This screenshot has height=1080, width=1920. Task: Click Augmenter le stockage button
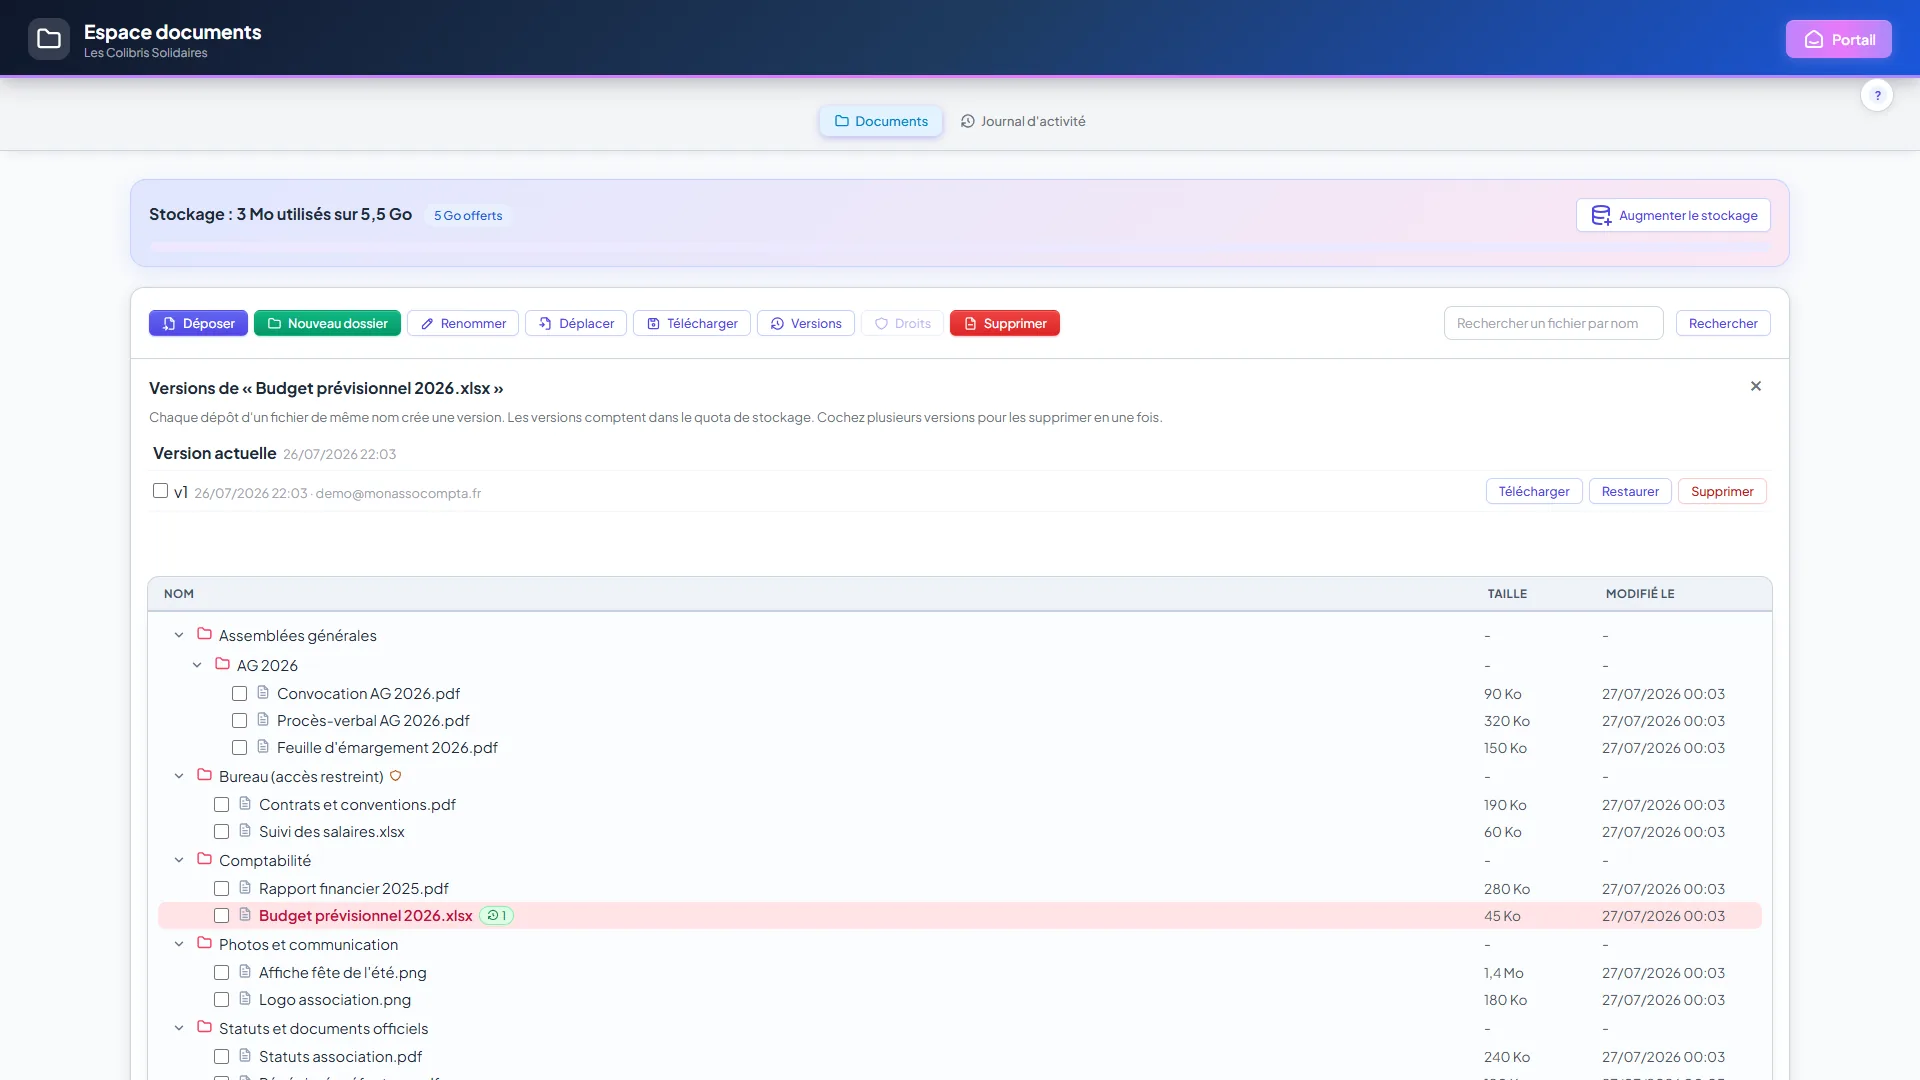[1673, 215]
